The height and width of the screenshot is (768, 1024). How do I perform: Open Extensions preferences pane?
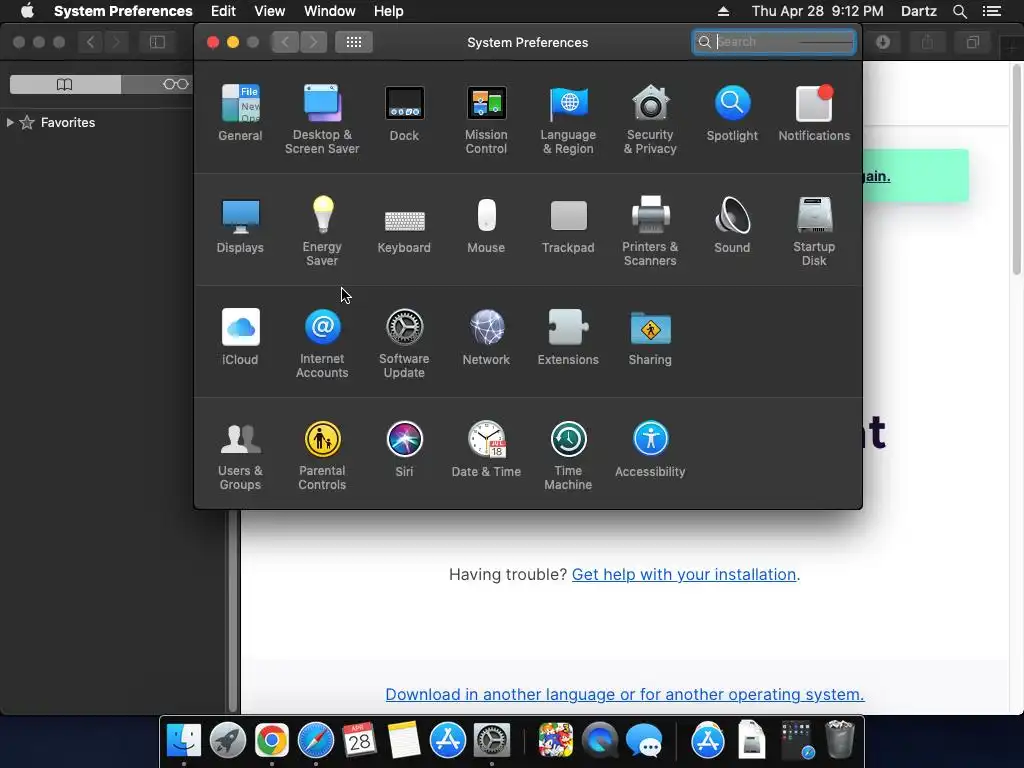(568, 338)
